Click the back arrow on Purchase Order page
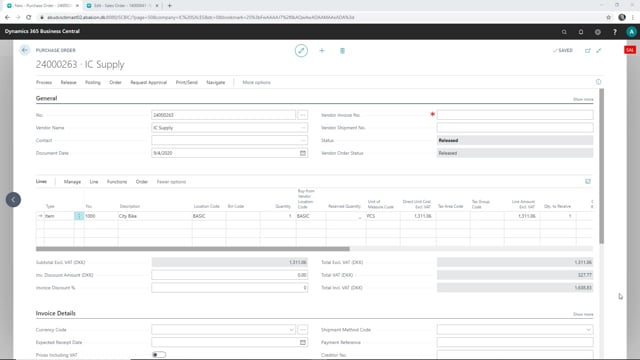Screen dimensions: 640x360 [24, 50]
